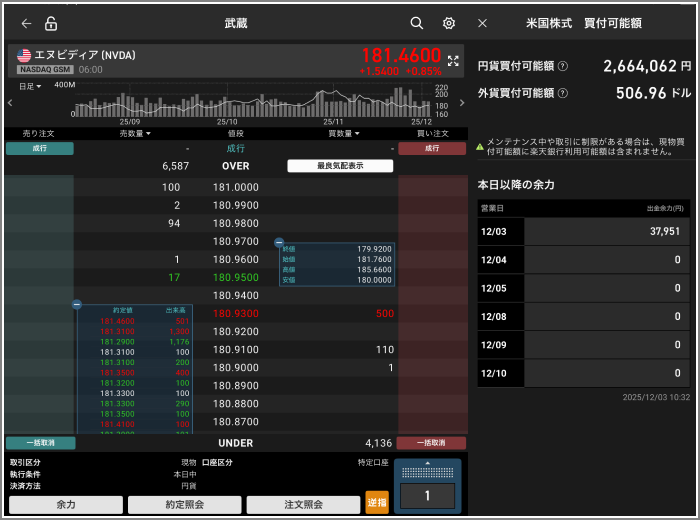
Task: Click the buy quantity 110
Action: coord(385,349)
